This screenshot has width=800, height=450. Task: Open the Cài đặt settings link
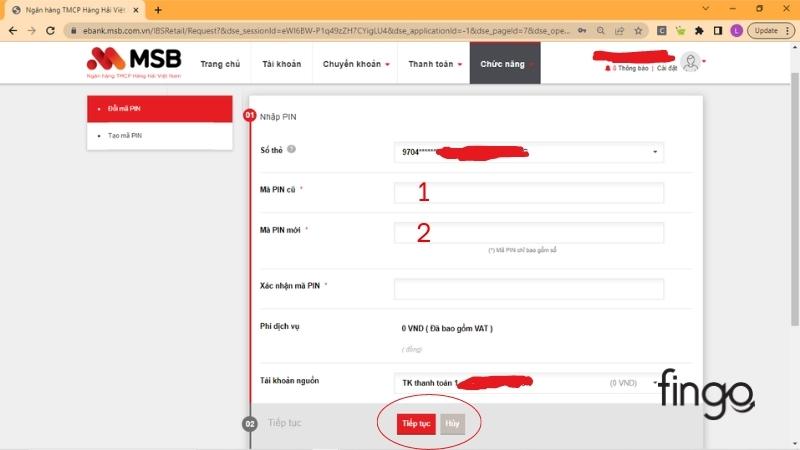pos(666,68)
